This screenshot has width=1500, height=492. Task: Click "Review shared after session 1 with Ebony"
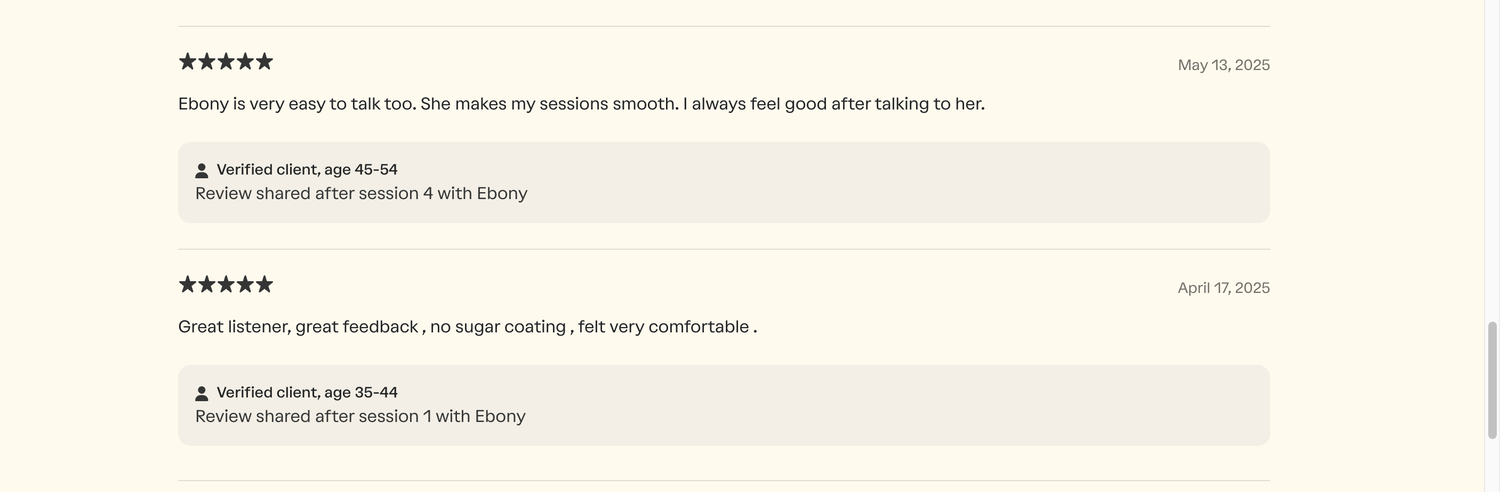coord(360,417)
